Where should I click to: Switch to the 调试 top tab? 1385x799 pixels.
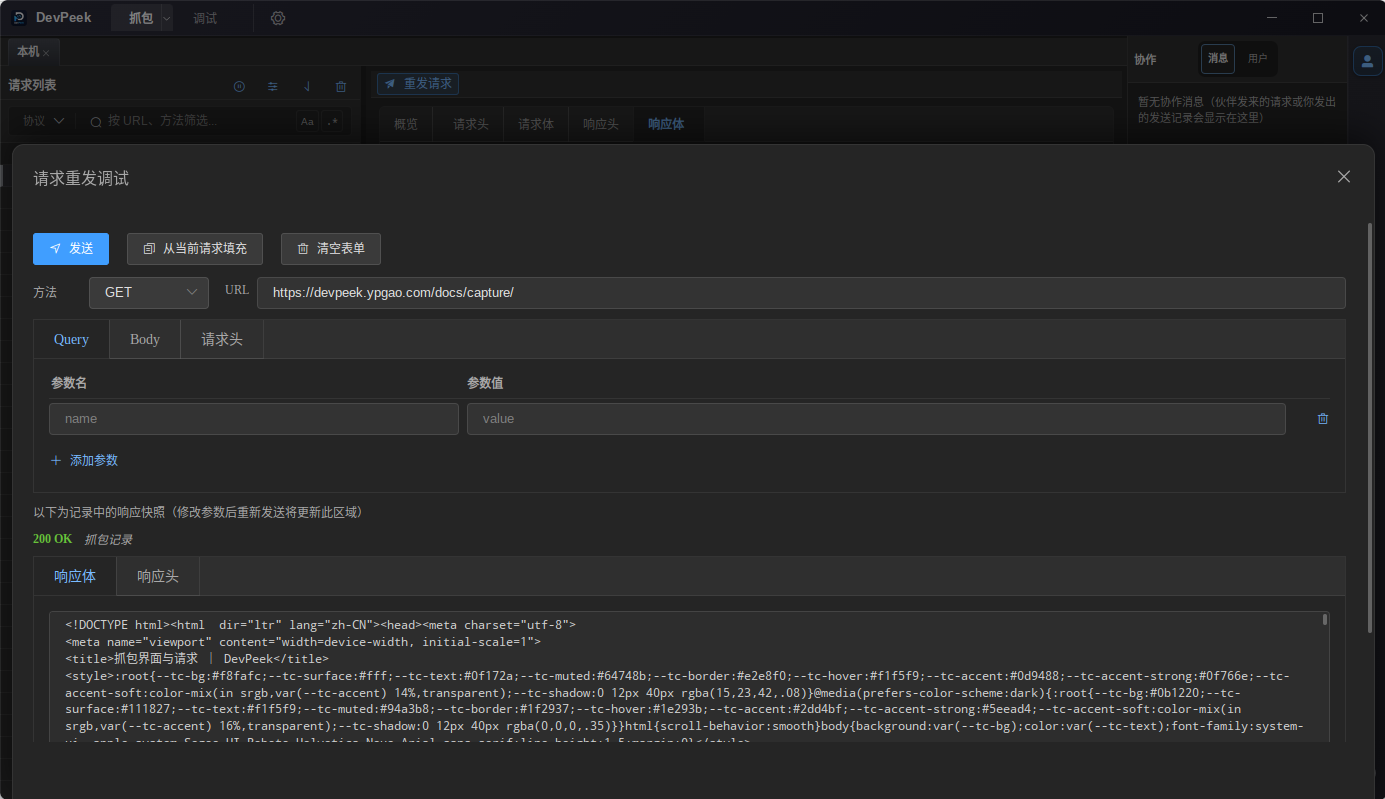pos(205,18)
